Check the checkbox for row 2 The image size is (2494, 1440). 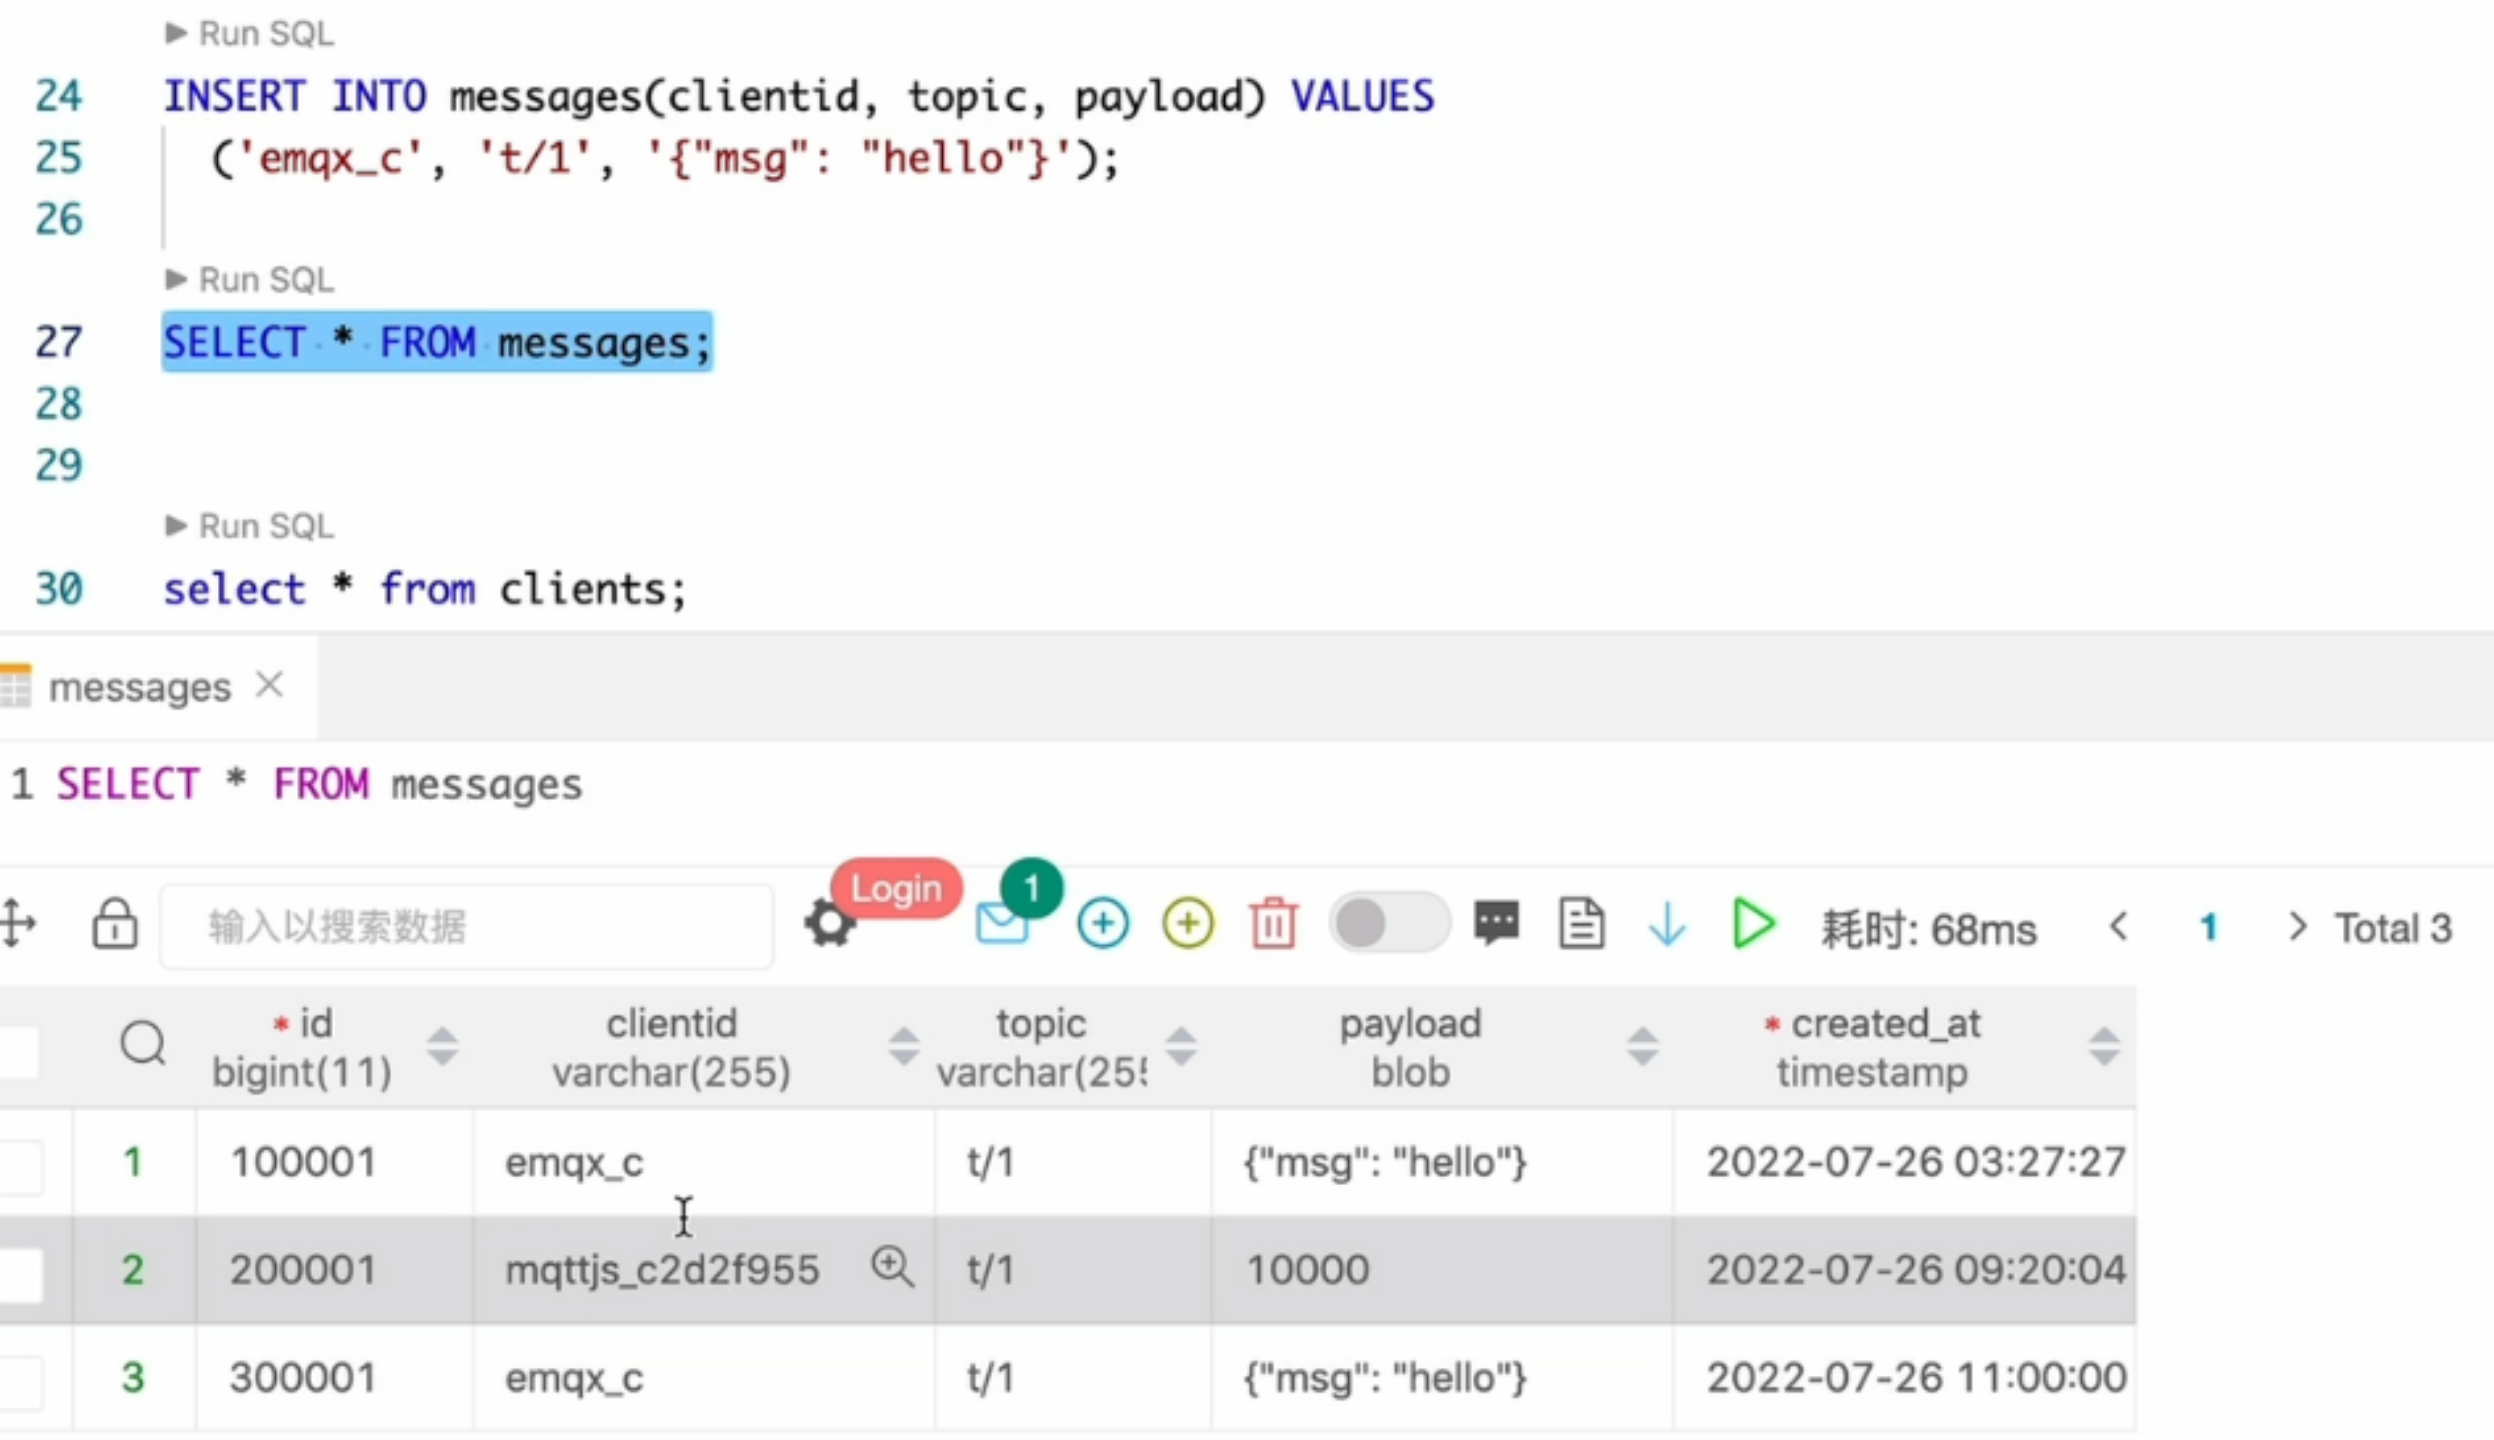(x=20, y=1274)
